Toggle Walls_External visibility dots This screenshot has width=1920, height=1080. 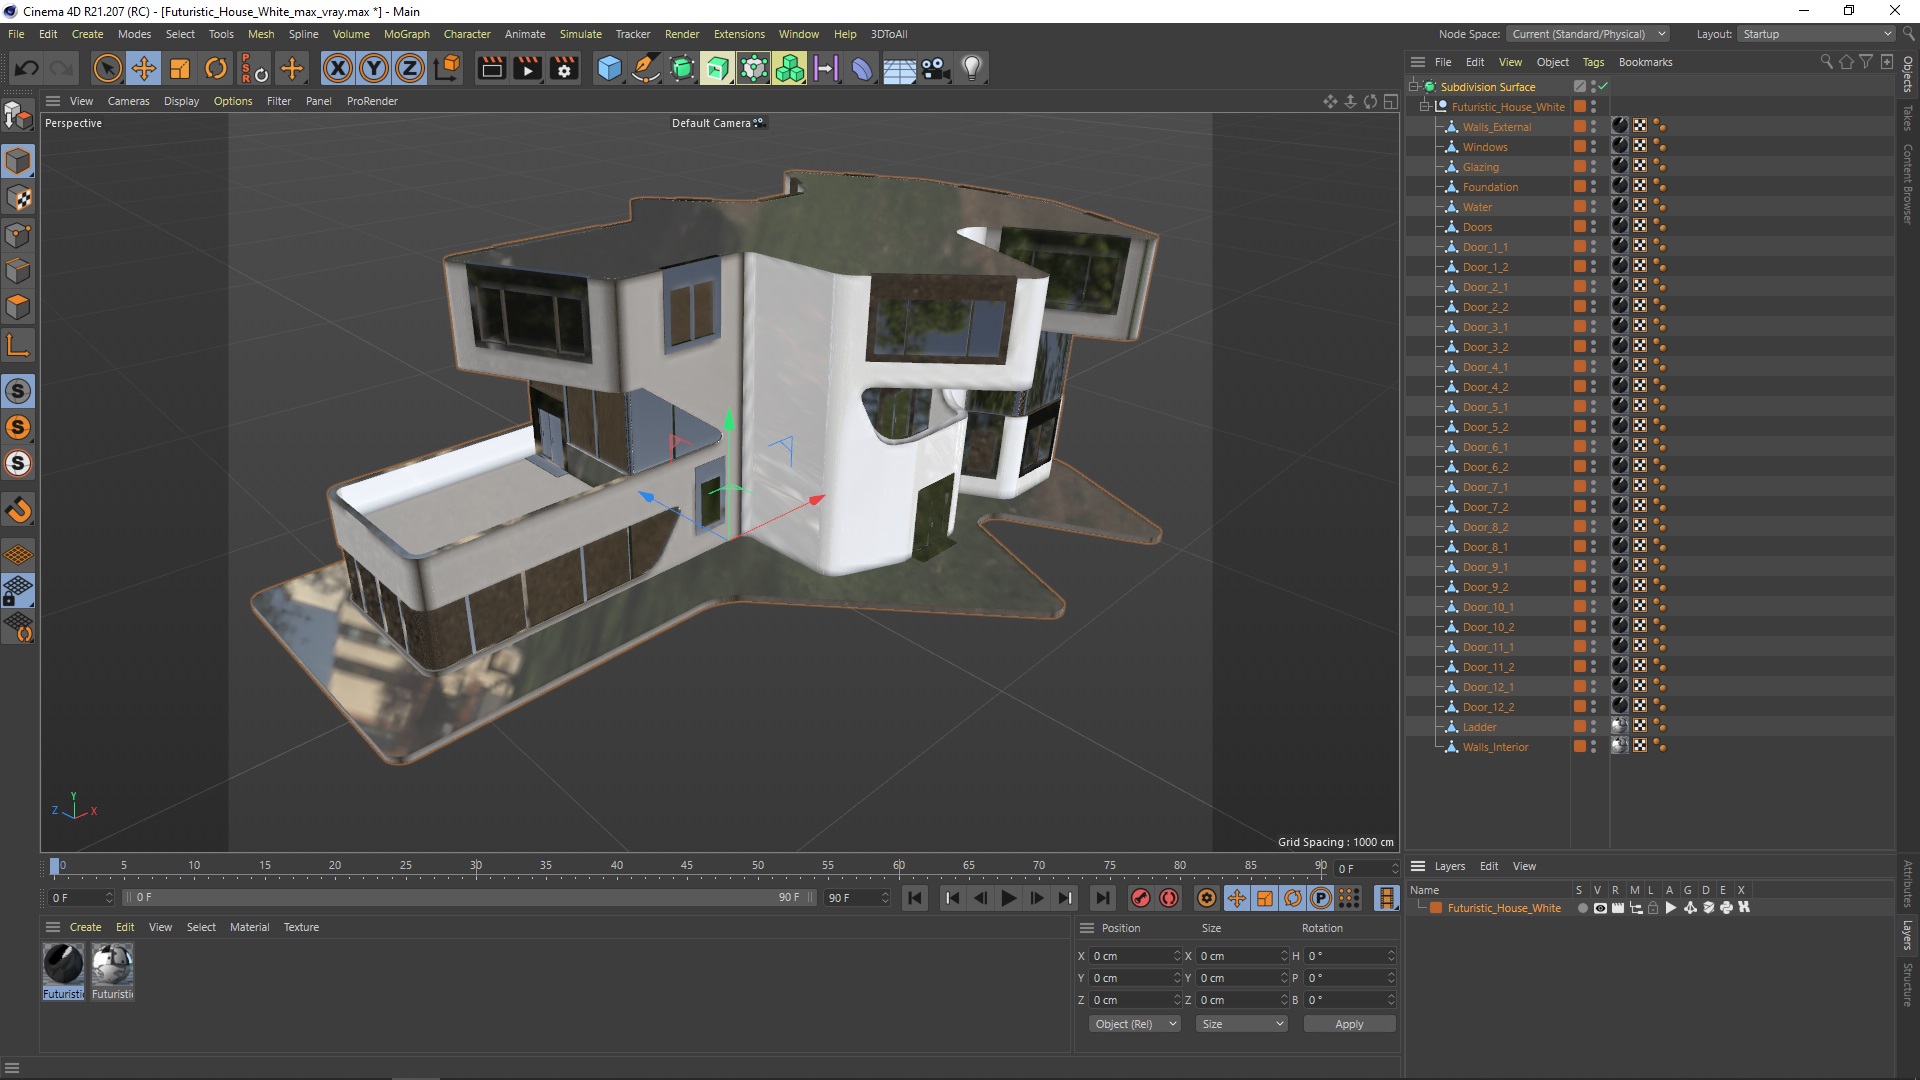(x=1594, y=127)
